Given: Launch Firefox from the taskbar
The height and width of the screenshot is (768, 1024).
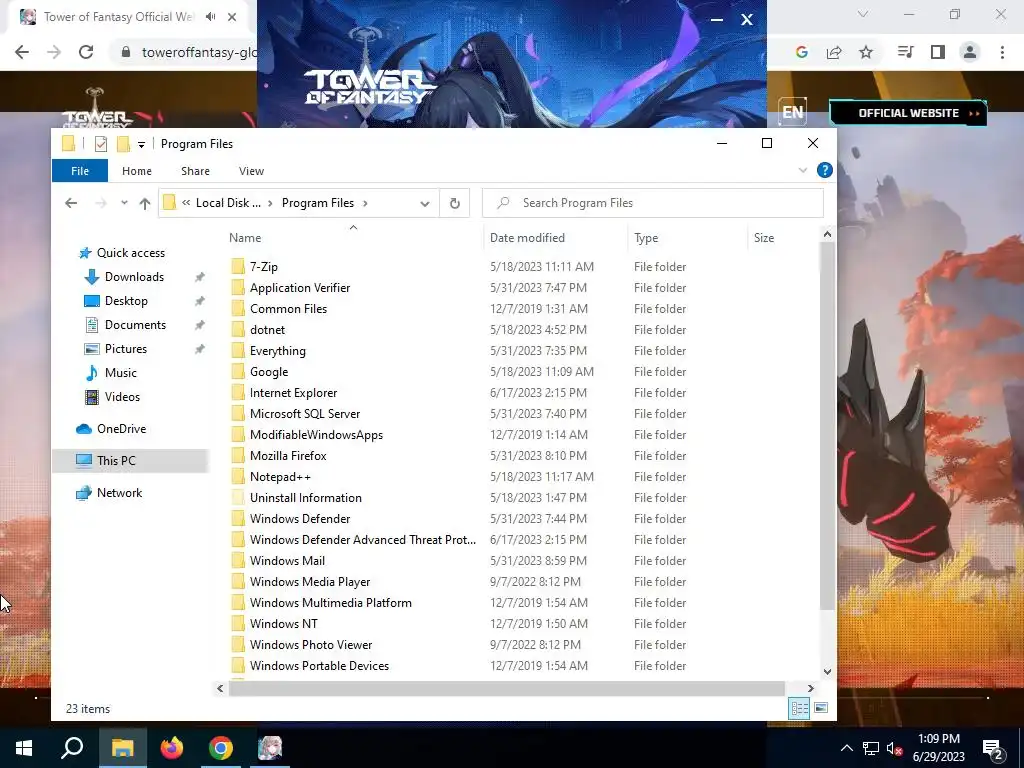Looking at the screenshot, I should coord(172,748).
